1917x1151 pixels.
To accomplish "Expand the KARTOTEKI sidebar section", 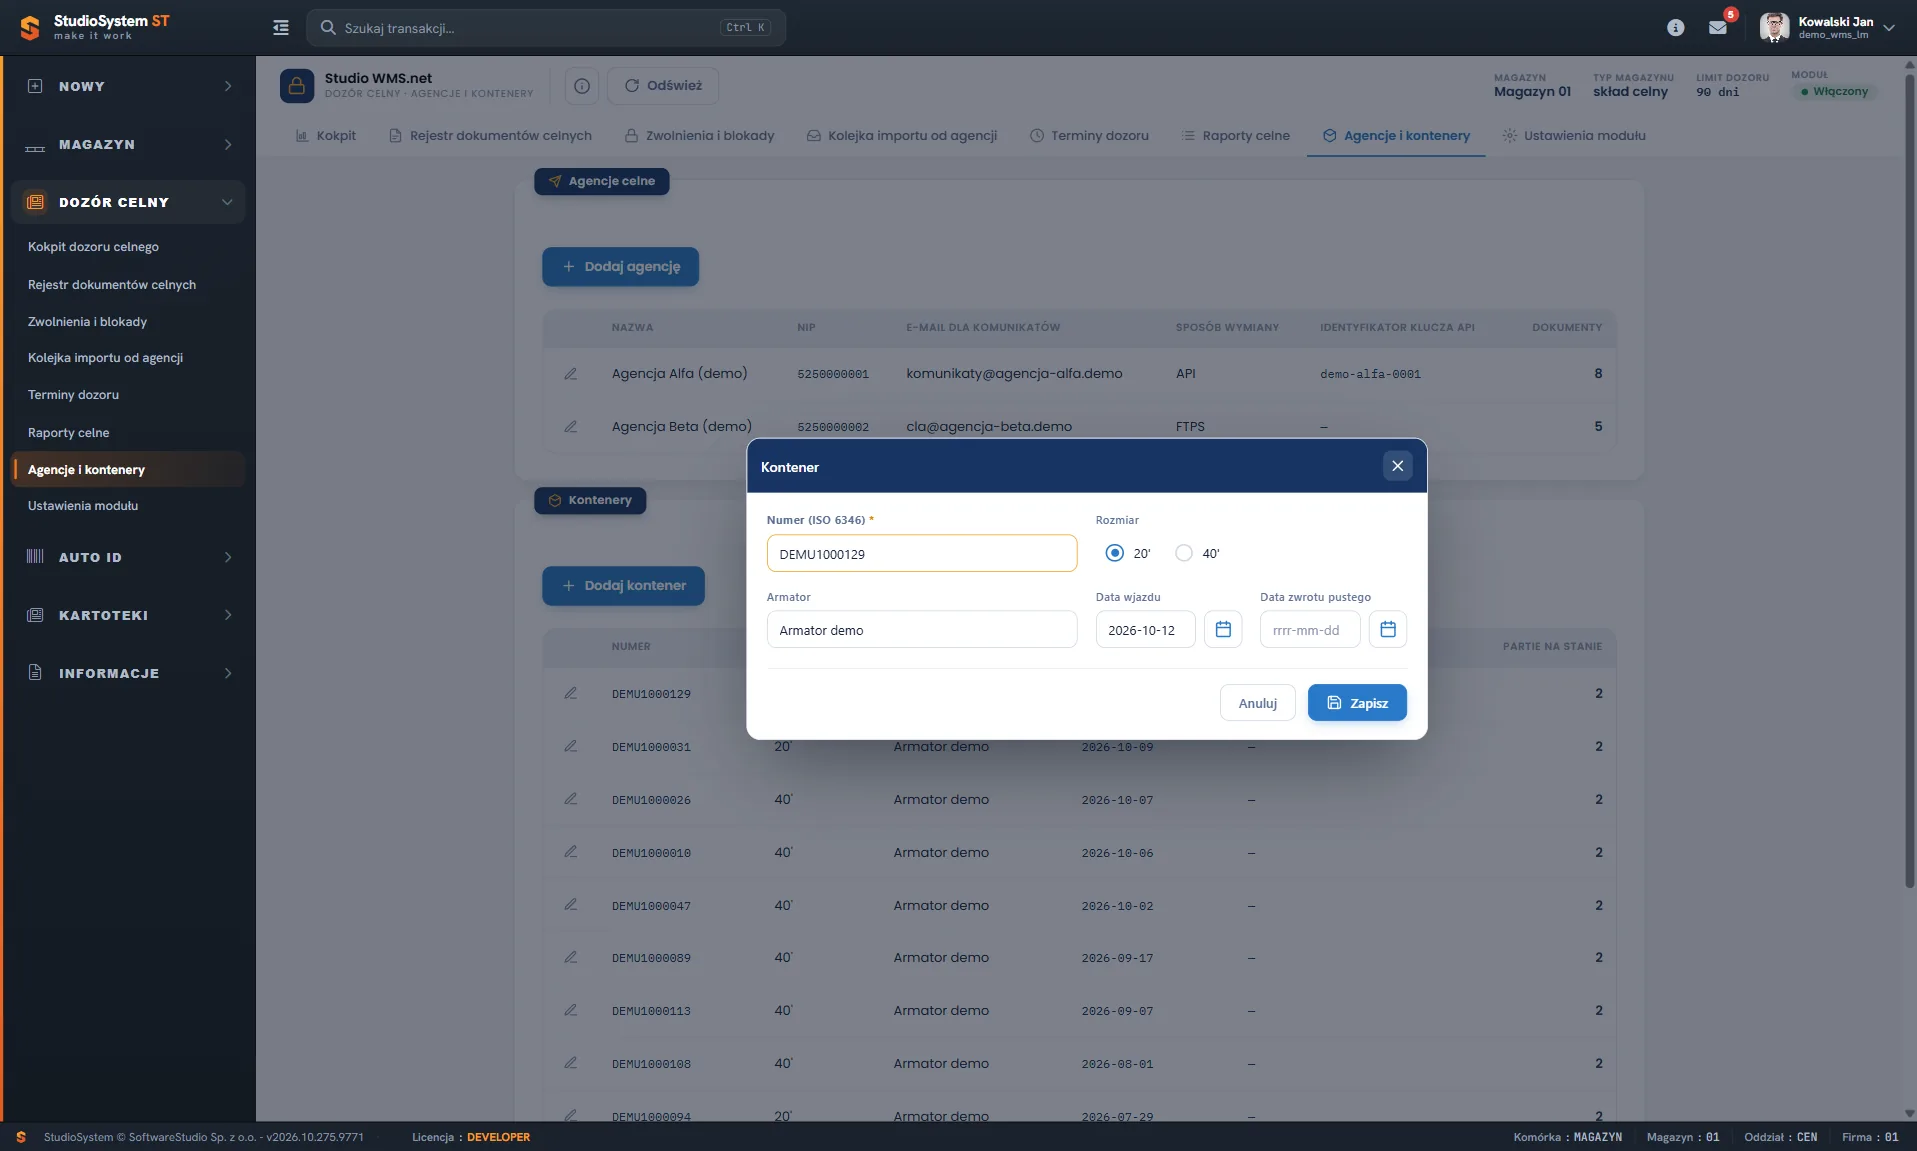I will [128, 615].
